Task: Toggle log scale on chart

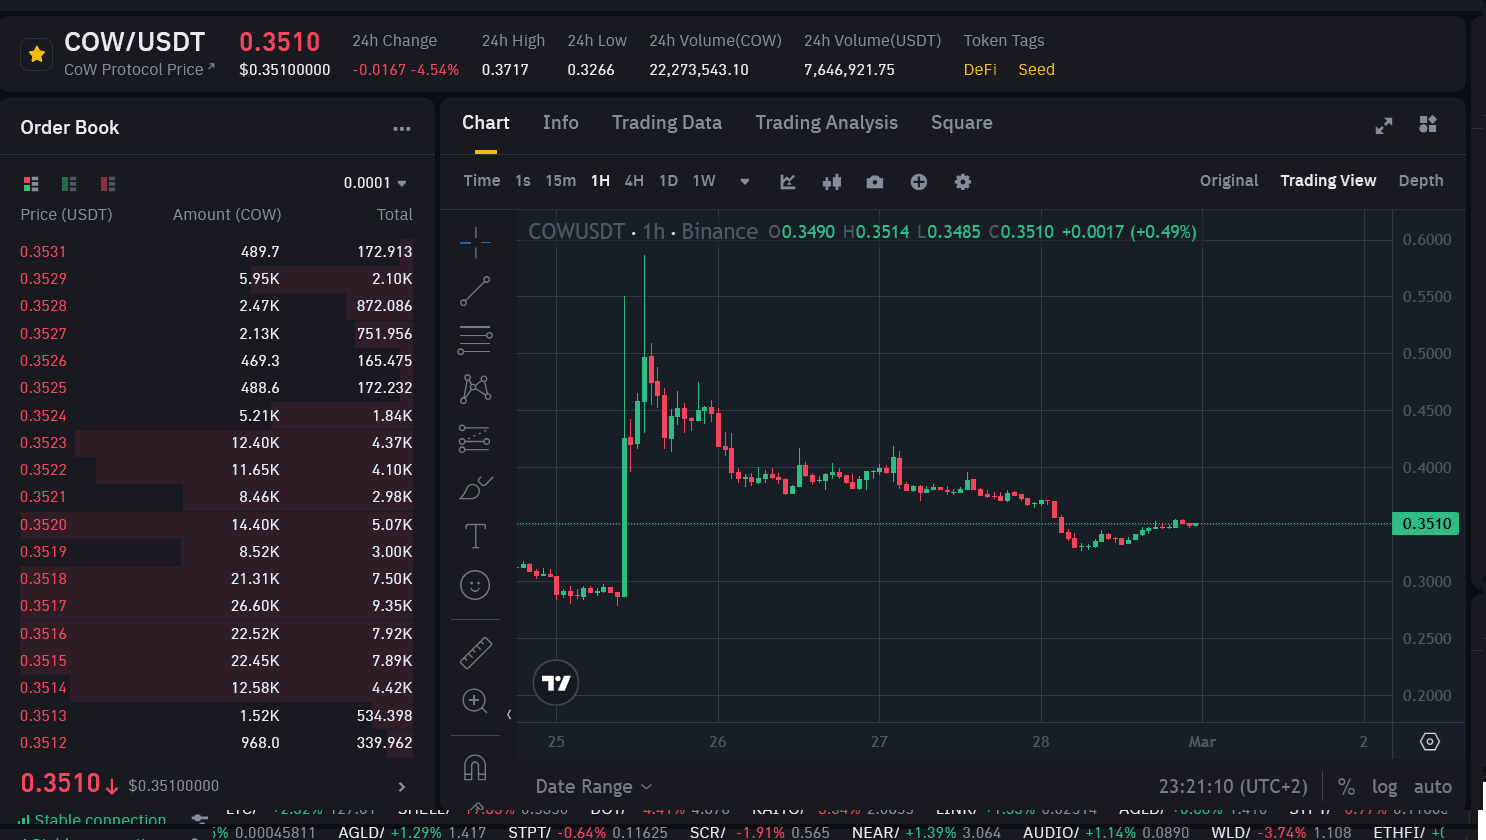Action: pos(1385,787)
